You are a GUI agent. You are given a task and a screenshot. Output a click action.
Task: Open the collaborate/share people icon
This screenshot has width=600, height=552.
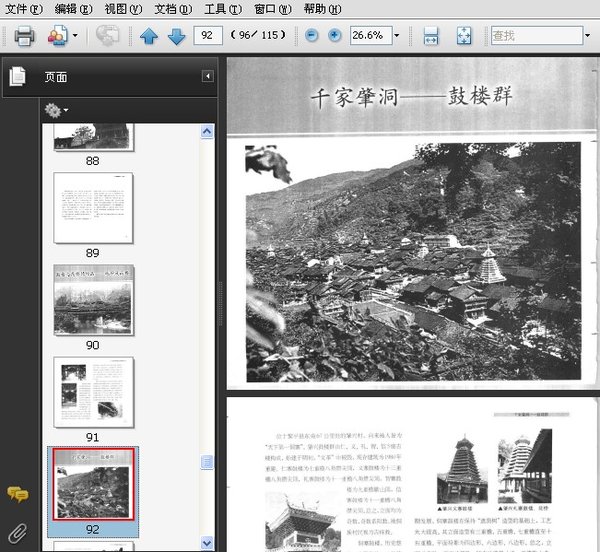point(58,36)
